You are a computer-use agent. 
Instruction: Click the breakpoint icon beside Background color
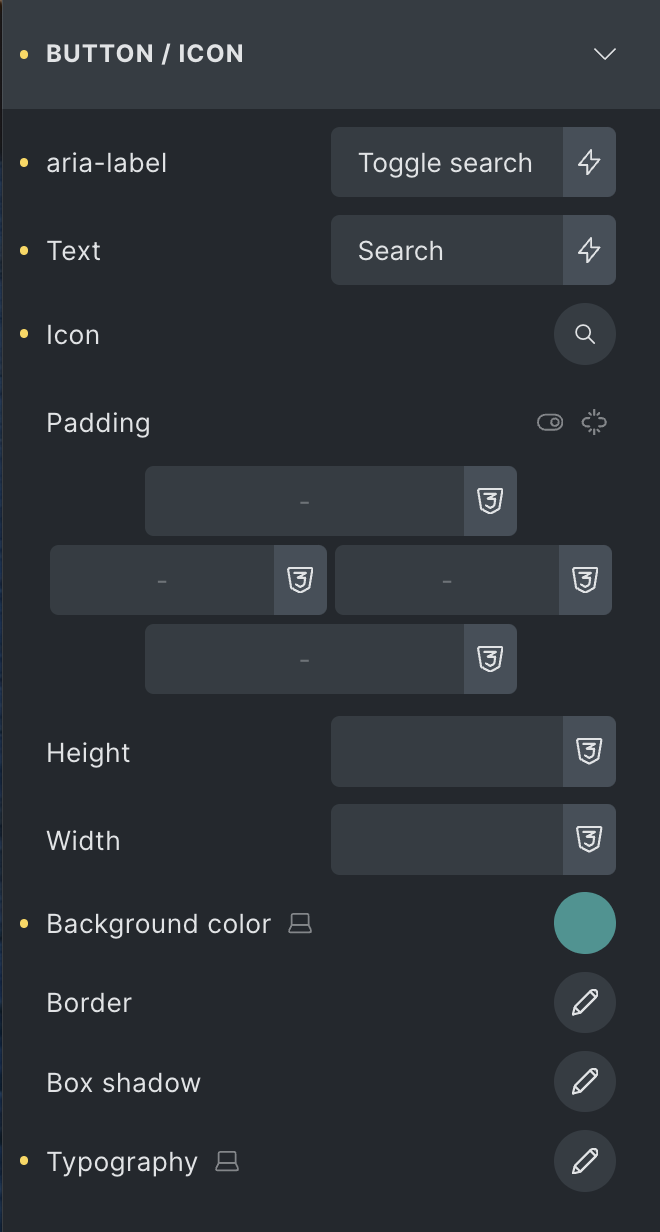pos(300,924)
